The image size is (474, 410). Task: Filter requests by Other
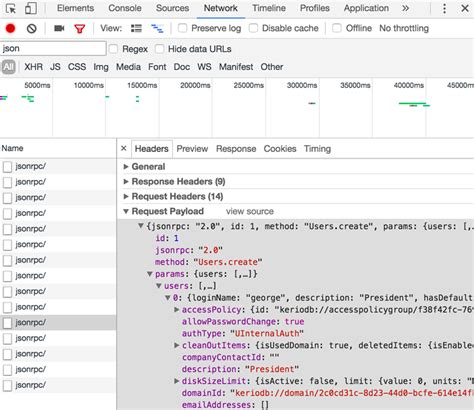pos(272,67)
